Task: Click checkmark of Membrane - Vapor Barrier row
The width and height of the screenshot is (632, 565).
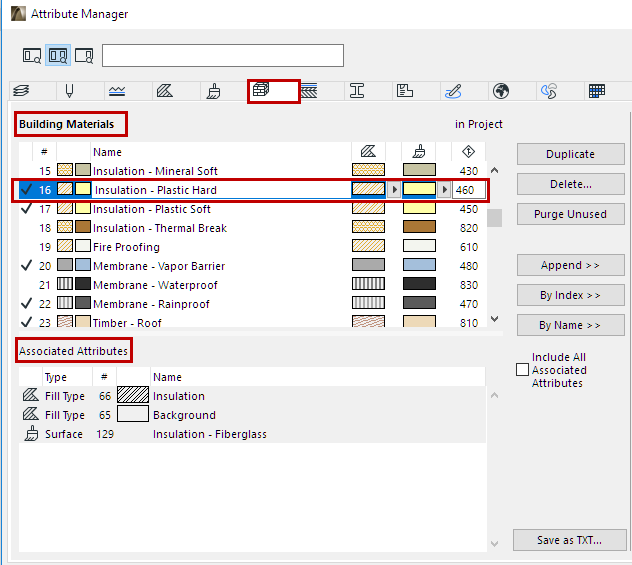Action: click(x=27, y=266)
